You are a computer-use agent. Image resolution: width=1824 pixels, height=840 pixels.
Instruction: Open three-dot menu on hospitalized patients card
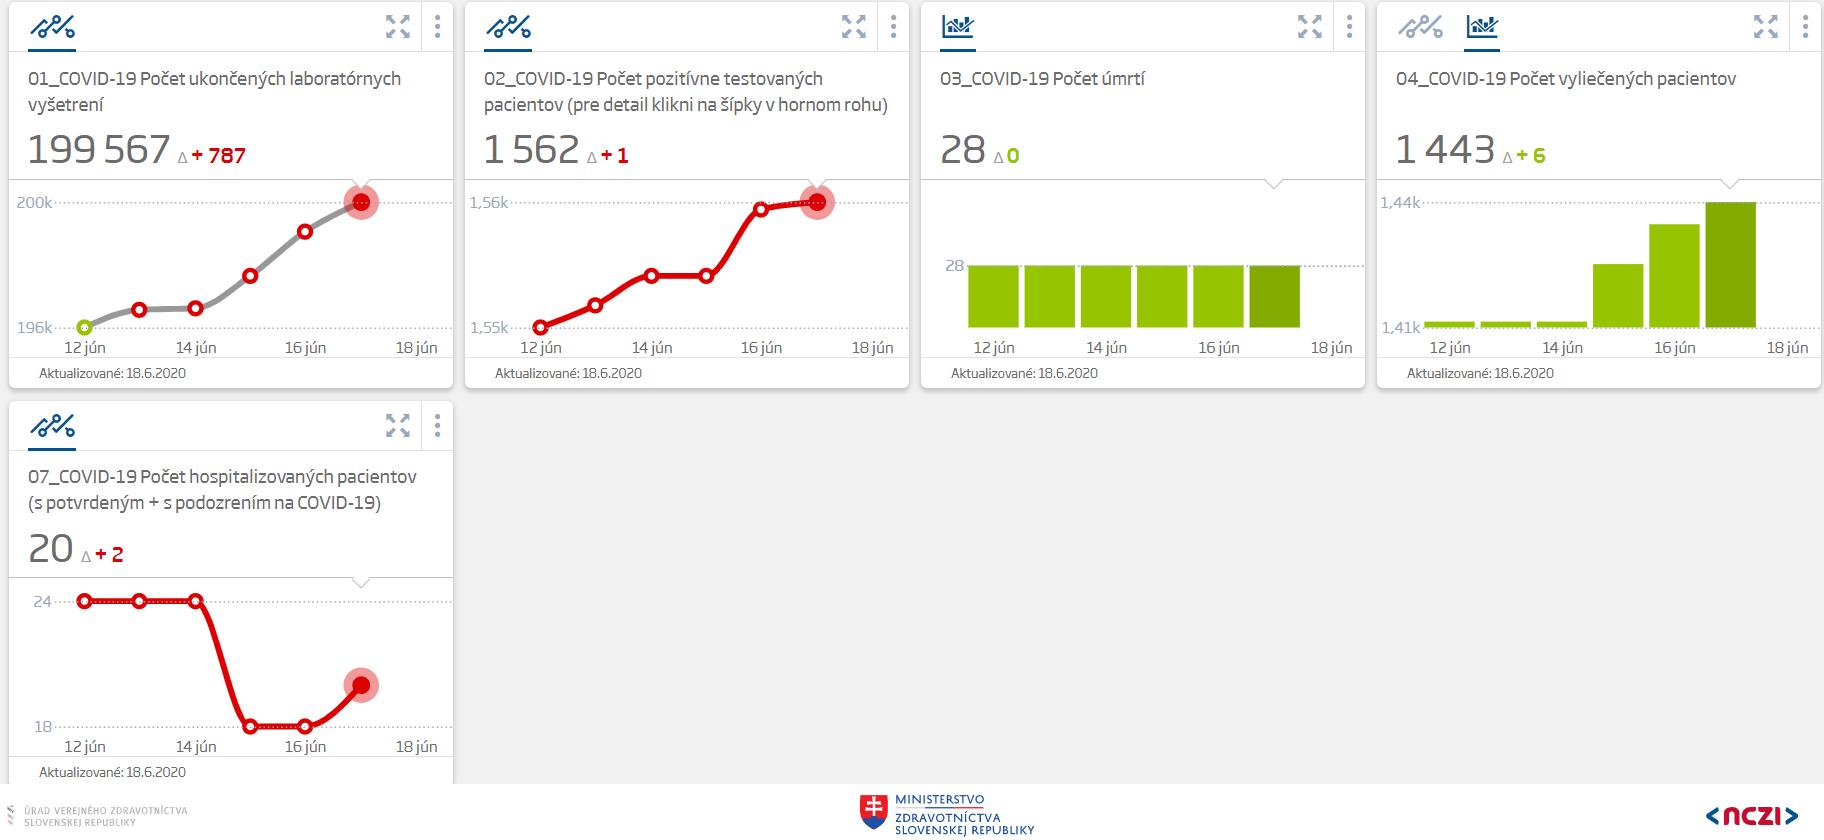tap(437, 426)
